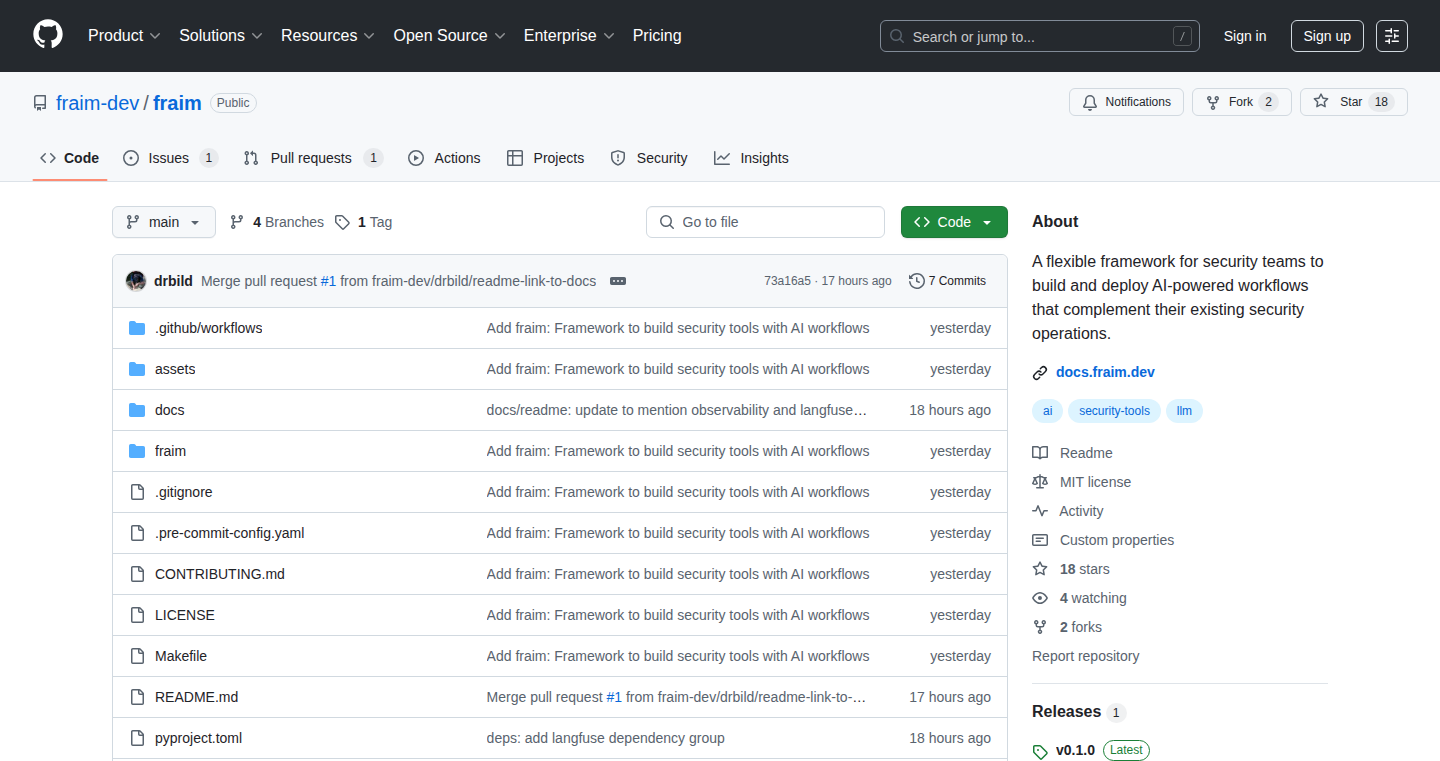
Task: Switch to the Issues tab
Action: pos(170,158)
